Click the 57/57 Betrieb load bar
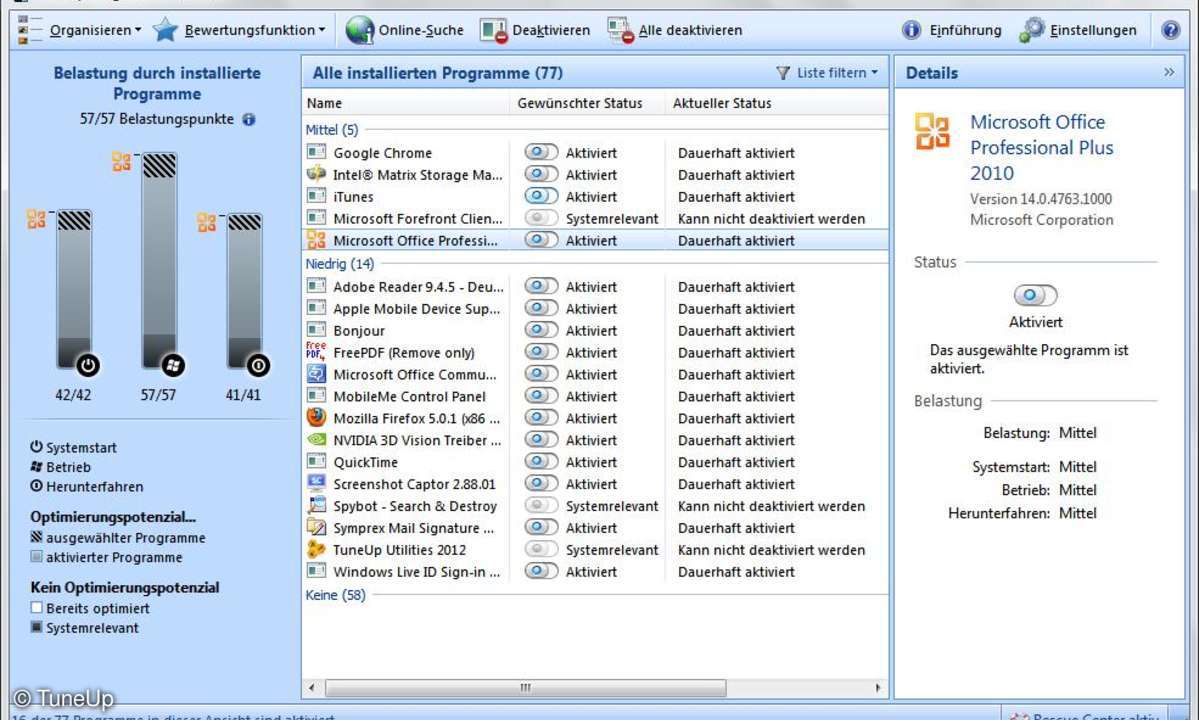The image size is (1199, 720). 159,261
